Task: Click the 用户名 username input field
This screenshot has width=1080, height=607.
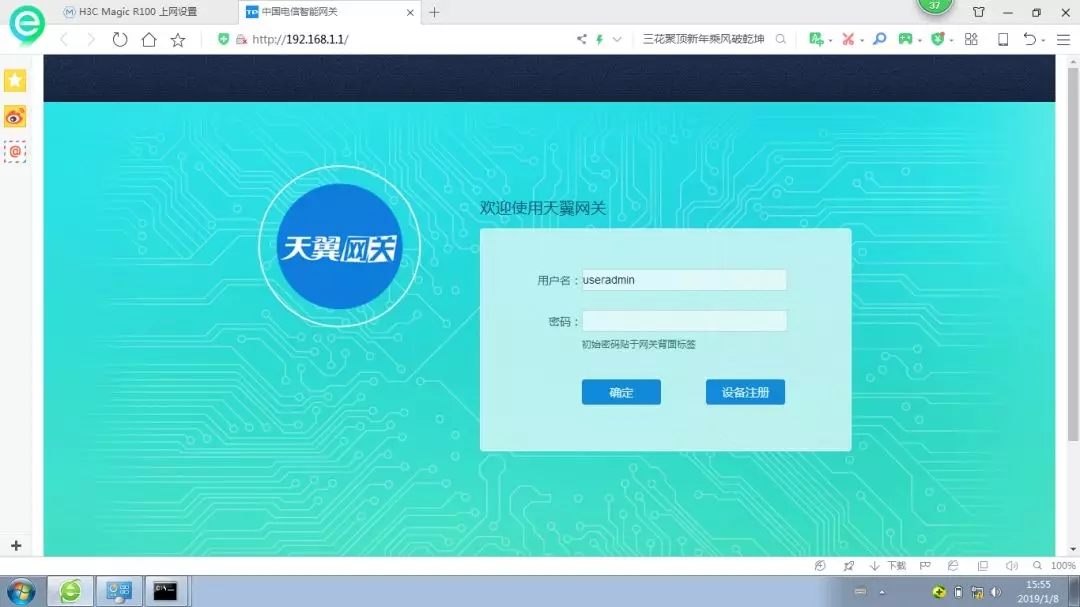Action: coord(684,280)
